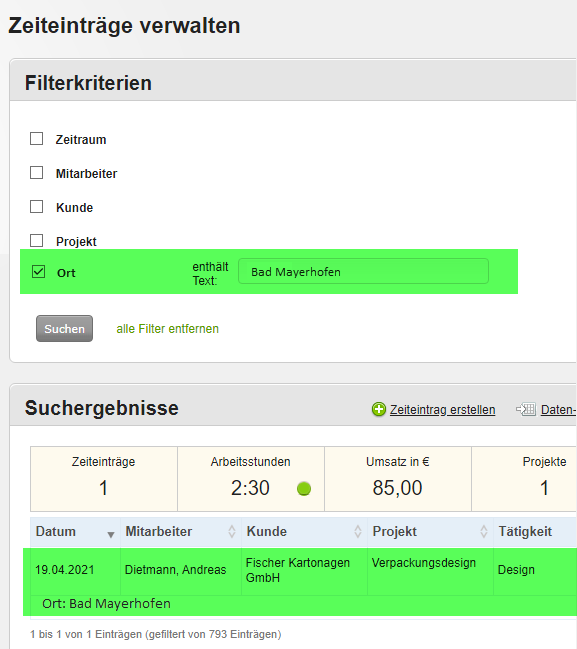The width and height of the screenshot is (577, 649).
Task: Enable the Zeitraum filter checkbox
Action: (x=36, y=139)
